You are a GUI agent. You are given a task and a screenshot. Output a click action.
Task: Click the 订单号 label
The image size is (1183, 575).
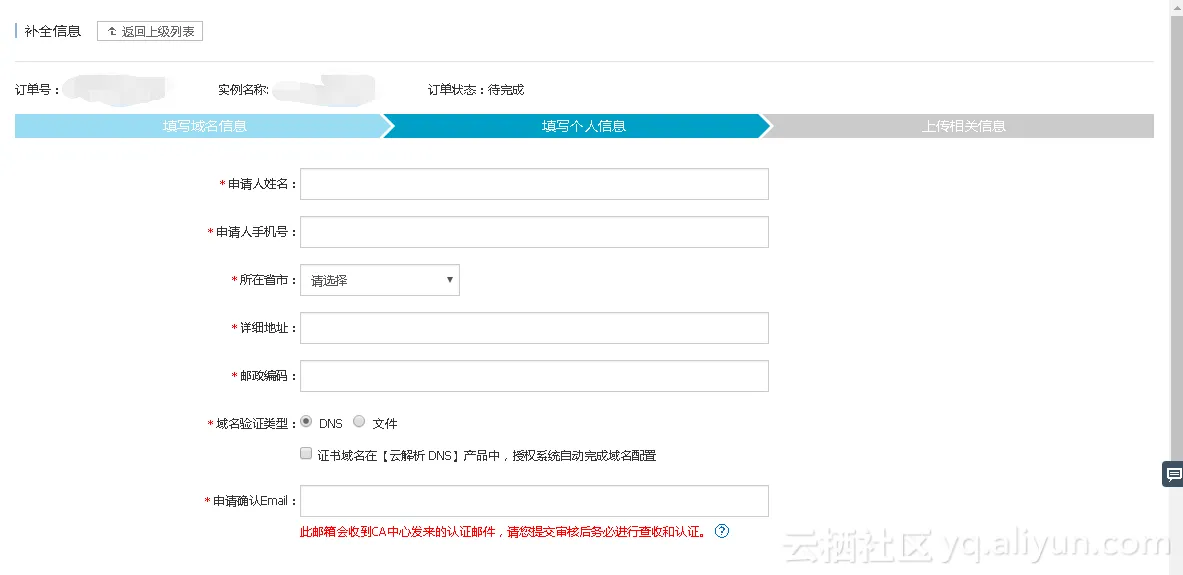[37, 90]
